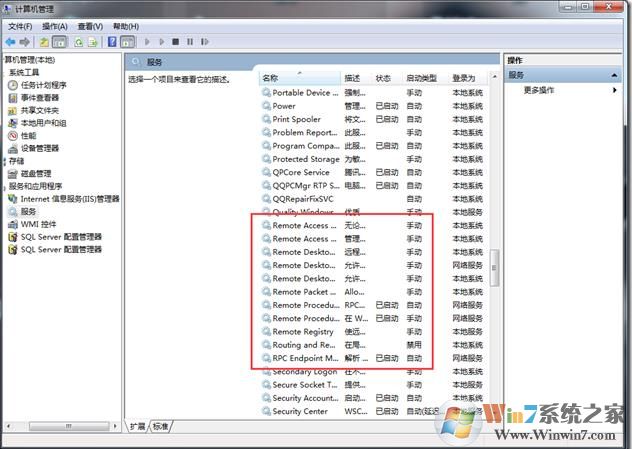Sort by 启动类型 column header
The image size is (632, 449).
pyautogui.click(x=426, y=78)
